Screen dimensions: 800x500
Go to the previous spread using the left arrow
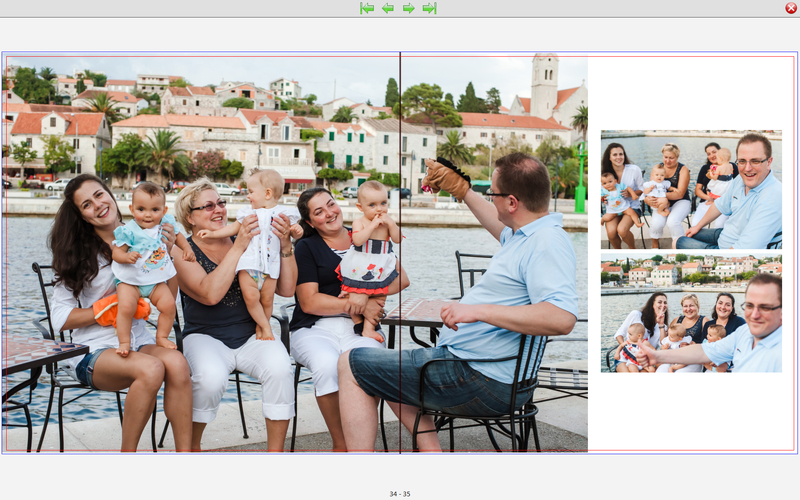[x=387, y=8]
